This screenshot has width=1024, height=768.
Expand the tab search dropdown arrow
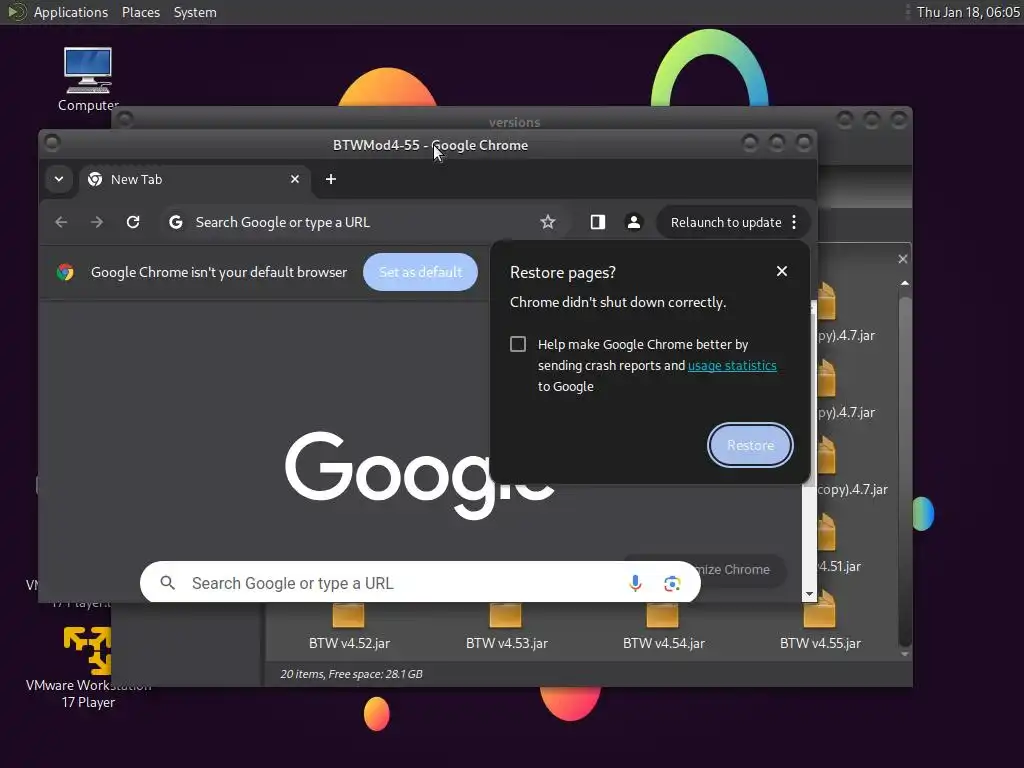(59, 179)
